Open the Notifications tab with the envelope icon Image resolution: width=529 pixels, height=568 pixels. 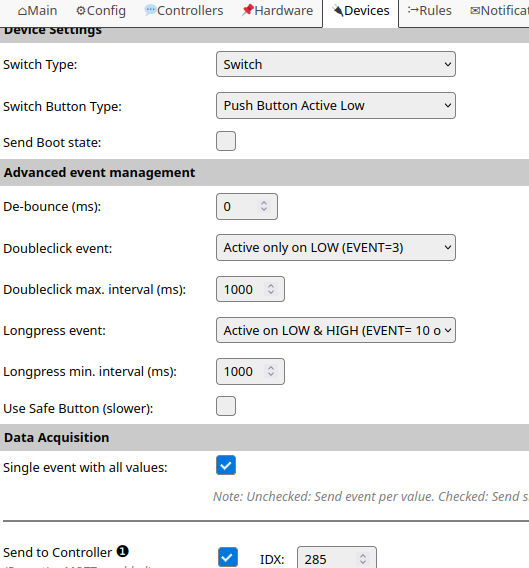(x=499, y=11)
